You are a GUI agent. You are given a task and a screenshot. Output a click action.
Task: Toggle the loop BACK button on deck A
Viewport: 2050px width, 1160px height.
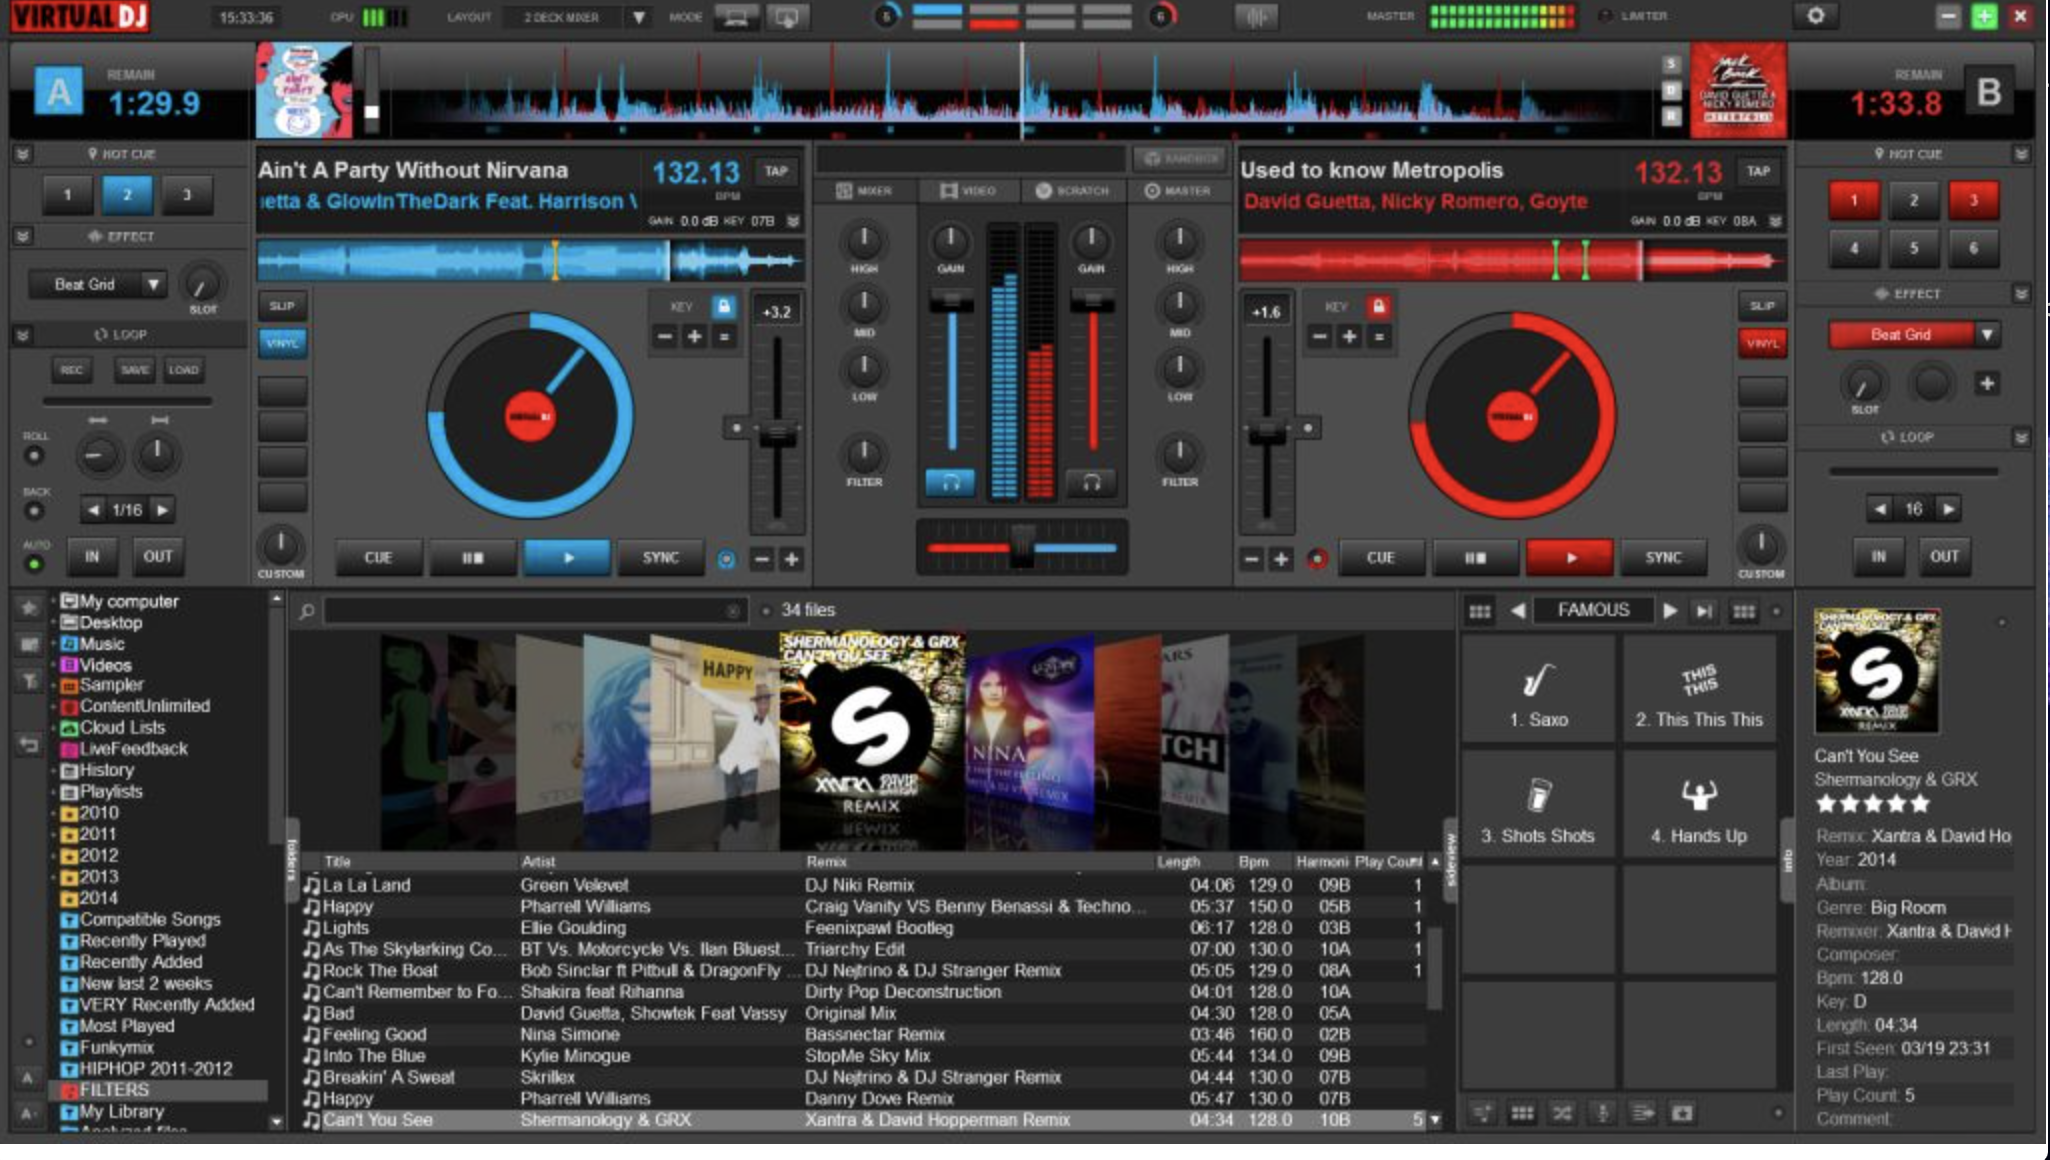pyautogui.click(x=35, y=511)
